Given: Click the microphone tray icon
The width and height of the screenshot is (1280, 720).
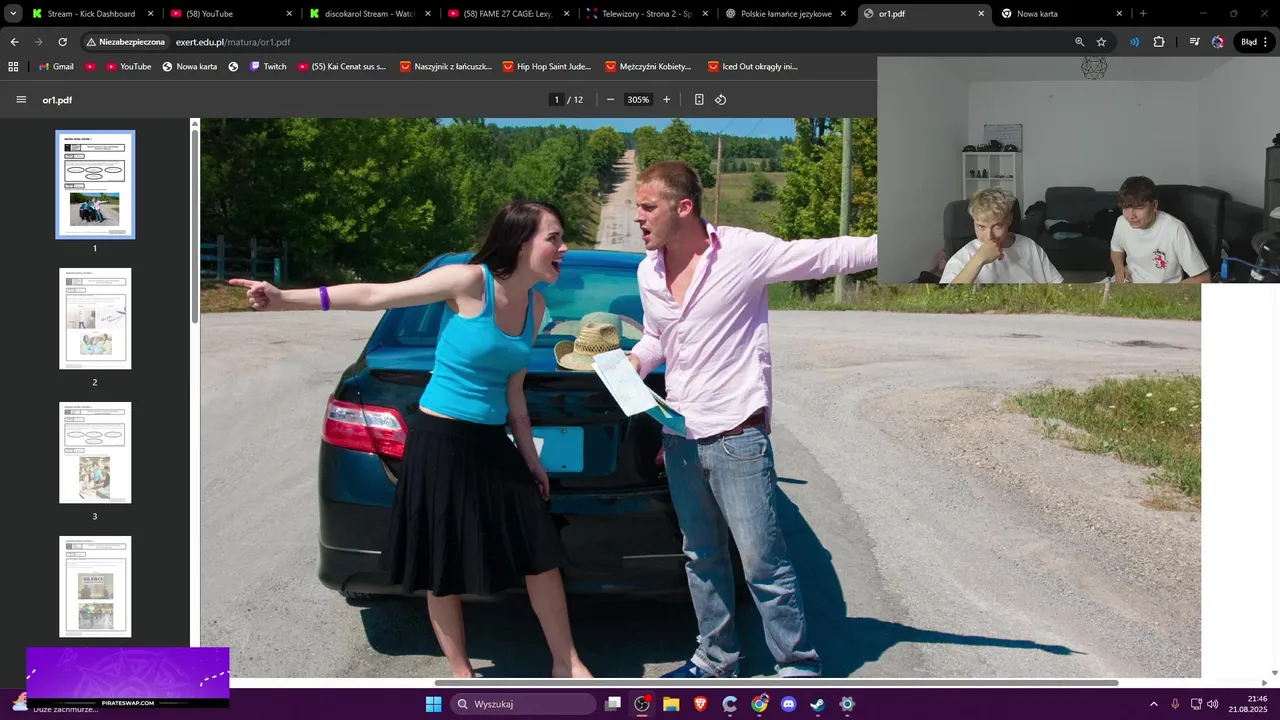Looking at the screenshot, I should pos(1176,704).
